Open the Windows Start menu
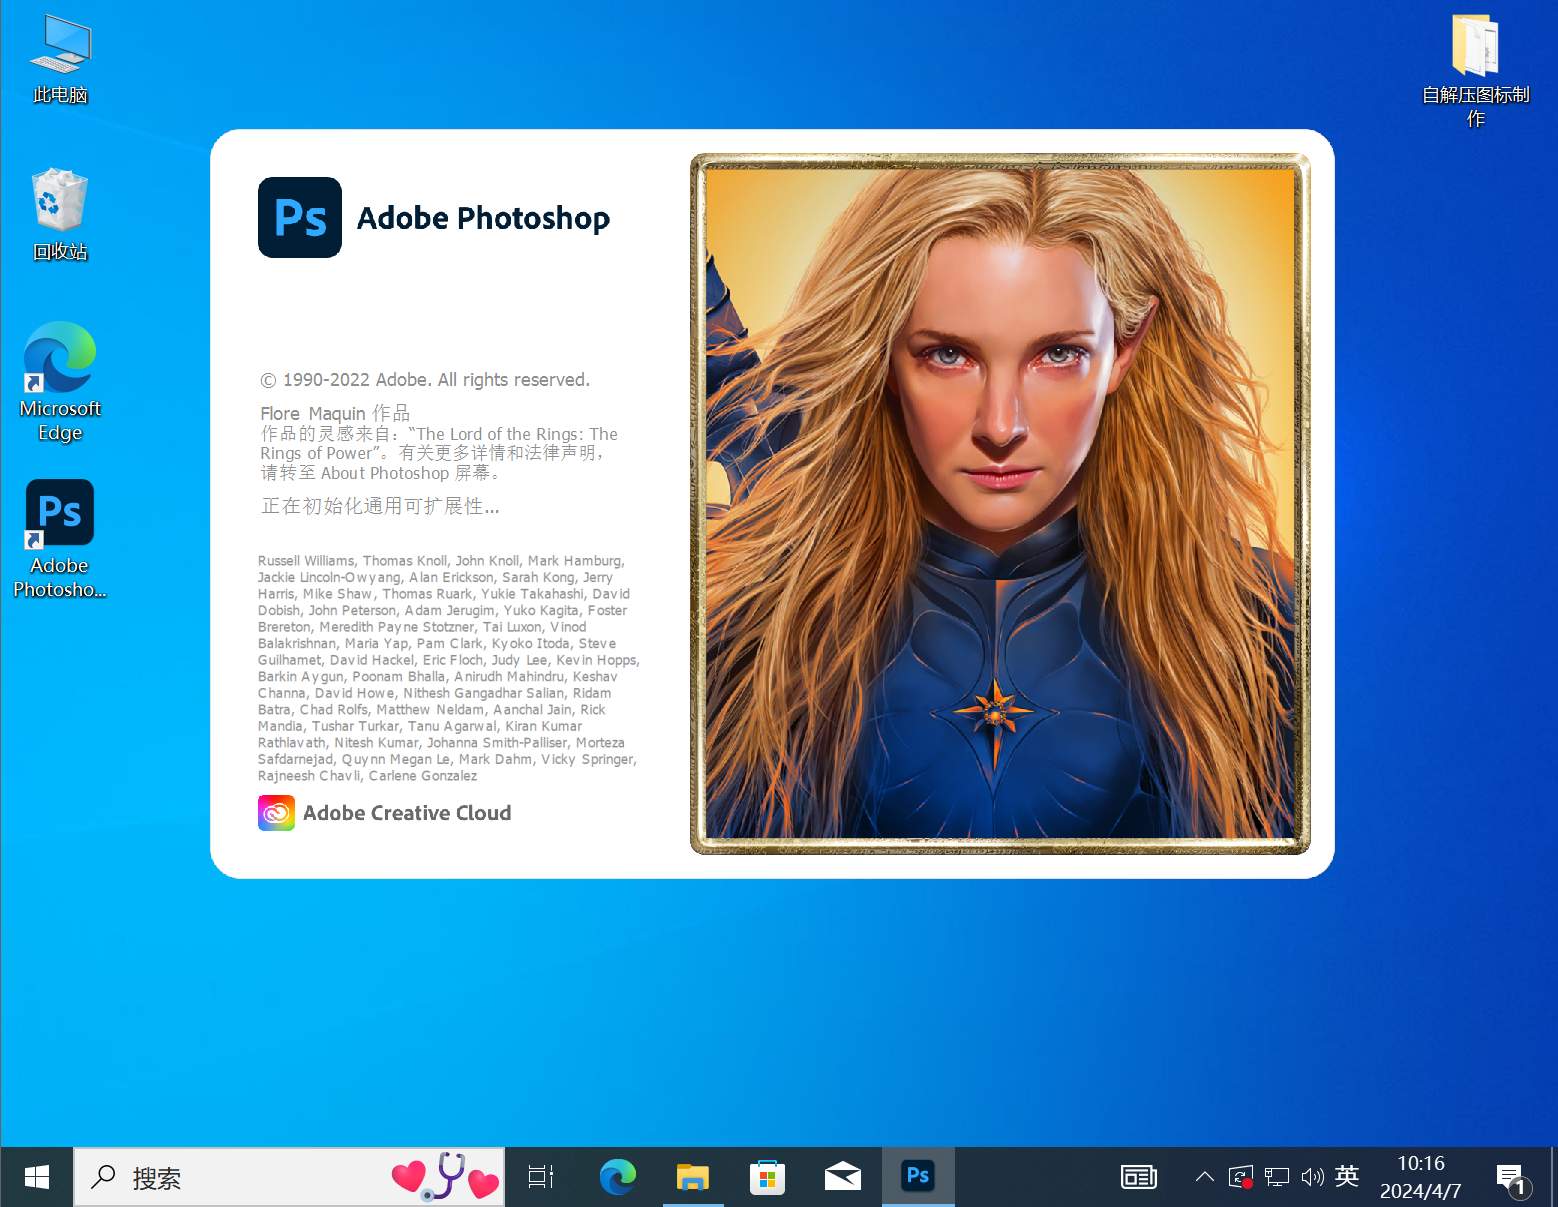The image size is (1558, 1207). point(37,1177)
